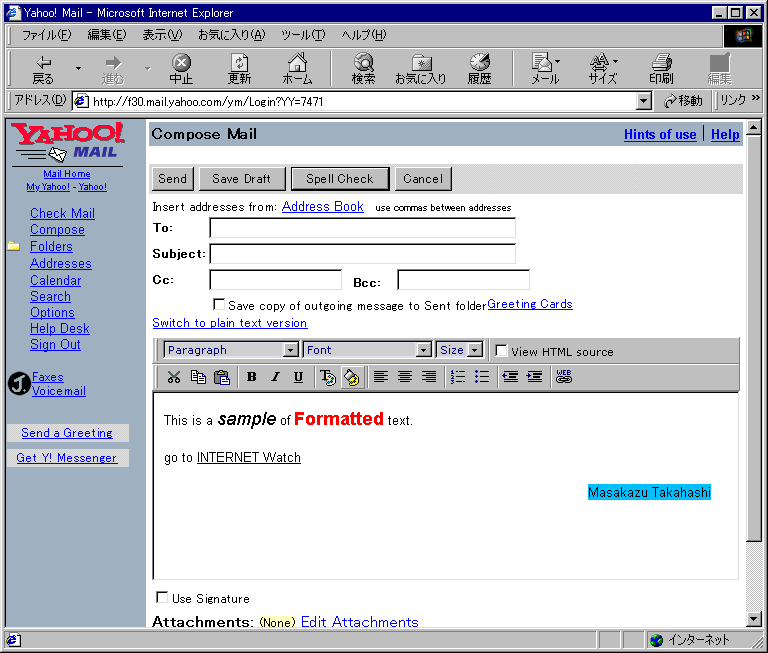Align text left
768x653 pixels.
(381, 376)
